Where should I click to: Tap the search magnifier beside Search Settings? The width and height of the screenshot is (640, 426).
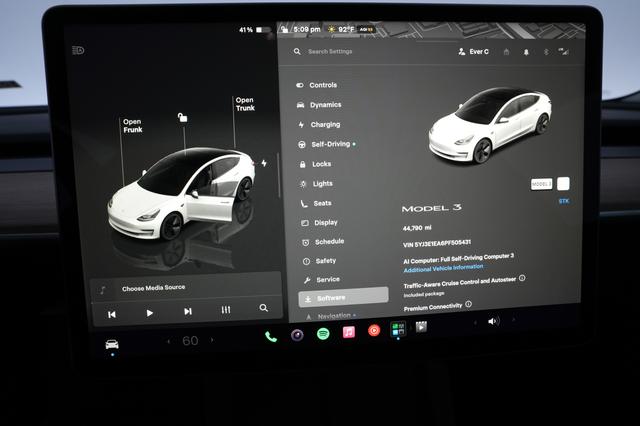coord(297,51)
